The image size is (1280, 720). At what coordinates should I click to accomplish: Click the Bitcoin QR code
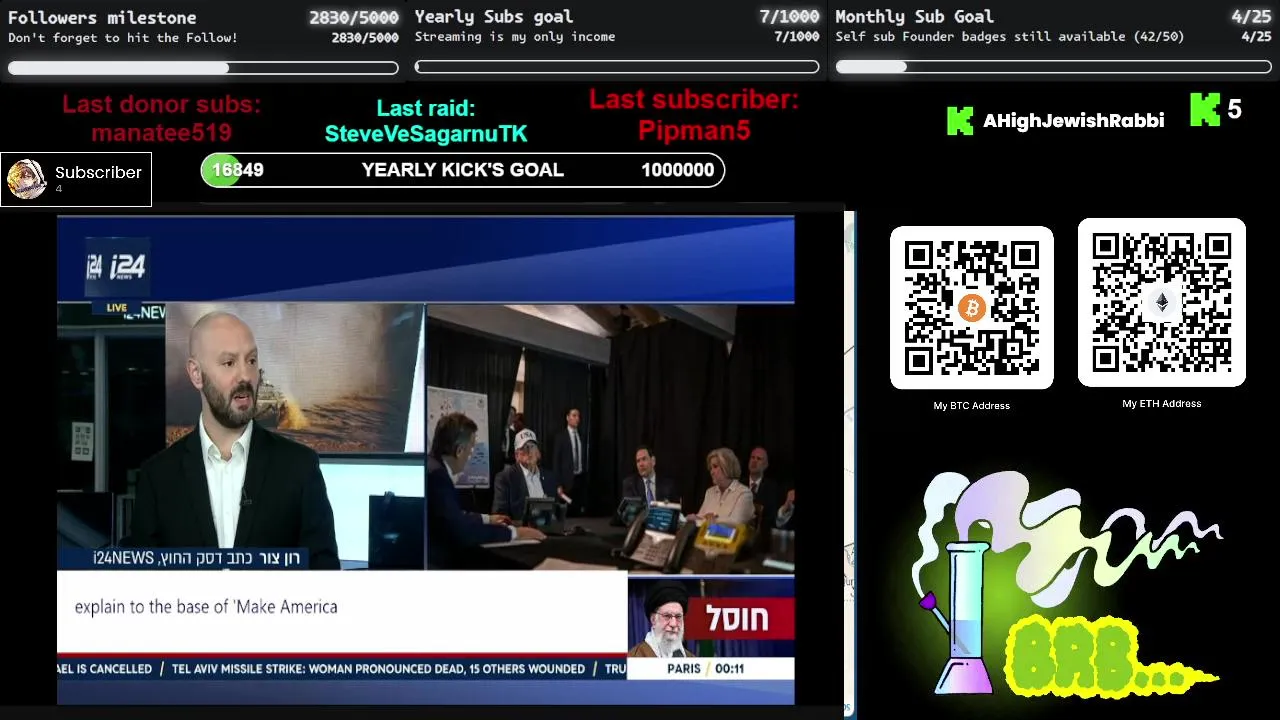[x=972, y=308]
